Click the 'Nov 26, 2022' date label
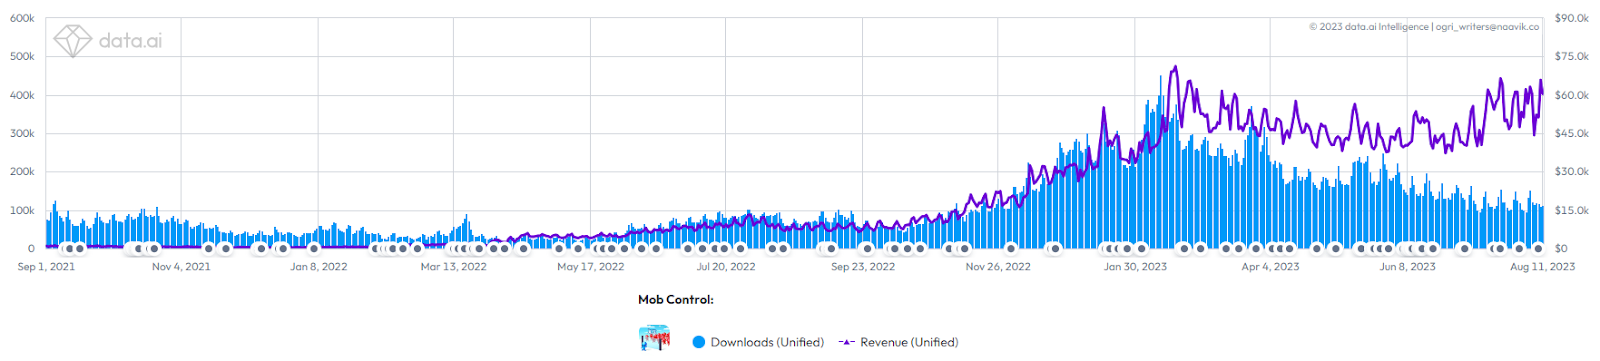The width and height of the screenshot is (1600, 361). click(998, 266)
